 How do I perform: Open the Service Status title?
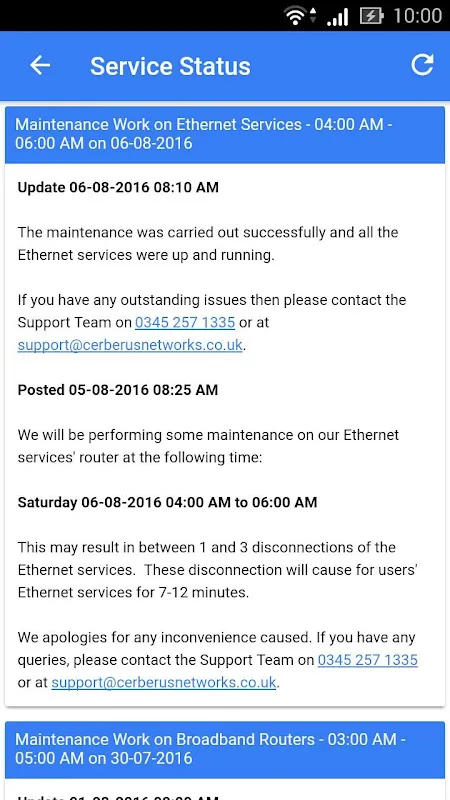[170, 66]
